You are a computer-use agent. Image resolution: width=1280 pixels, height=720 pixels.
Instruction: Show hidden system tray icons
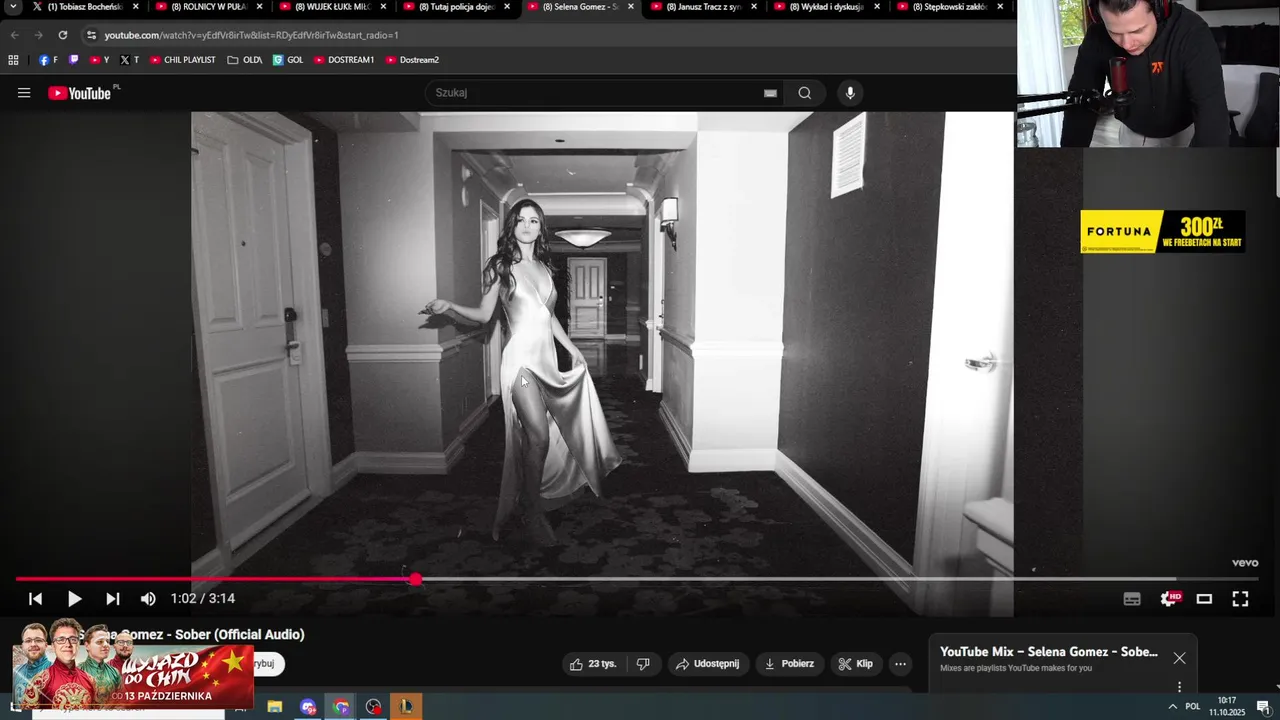click(1172, 707)
